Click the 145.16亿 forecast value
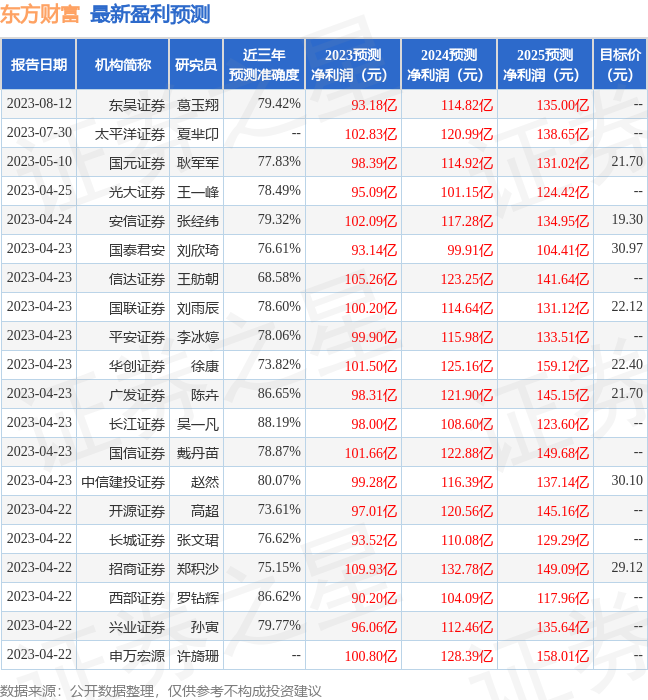This screenshot has height=700, width=648. pyautogui.click(x=563, y=512)
